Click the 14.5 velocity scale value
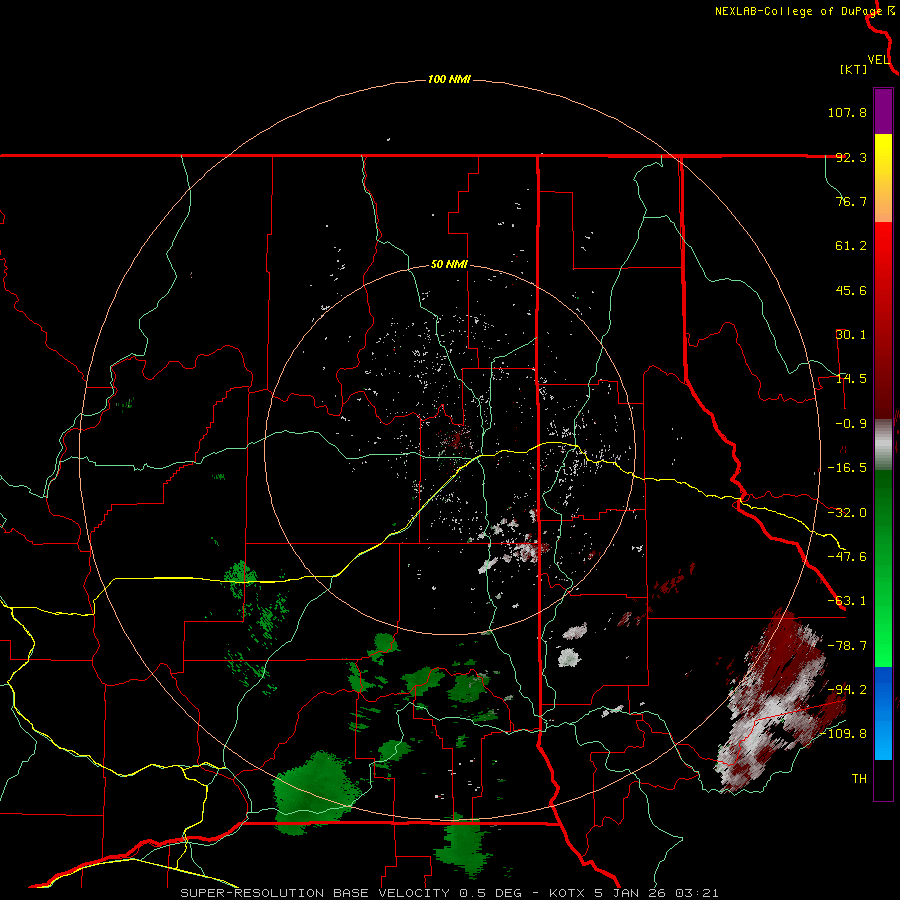Viewport: 900px width, 900px height. (x=851, y=379)
